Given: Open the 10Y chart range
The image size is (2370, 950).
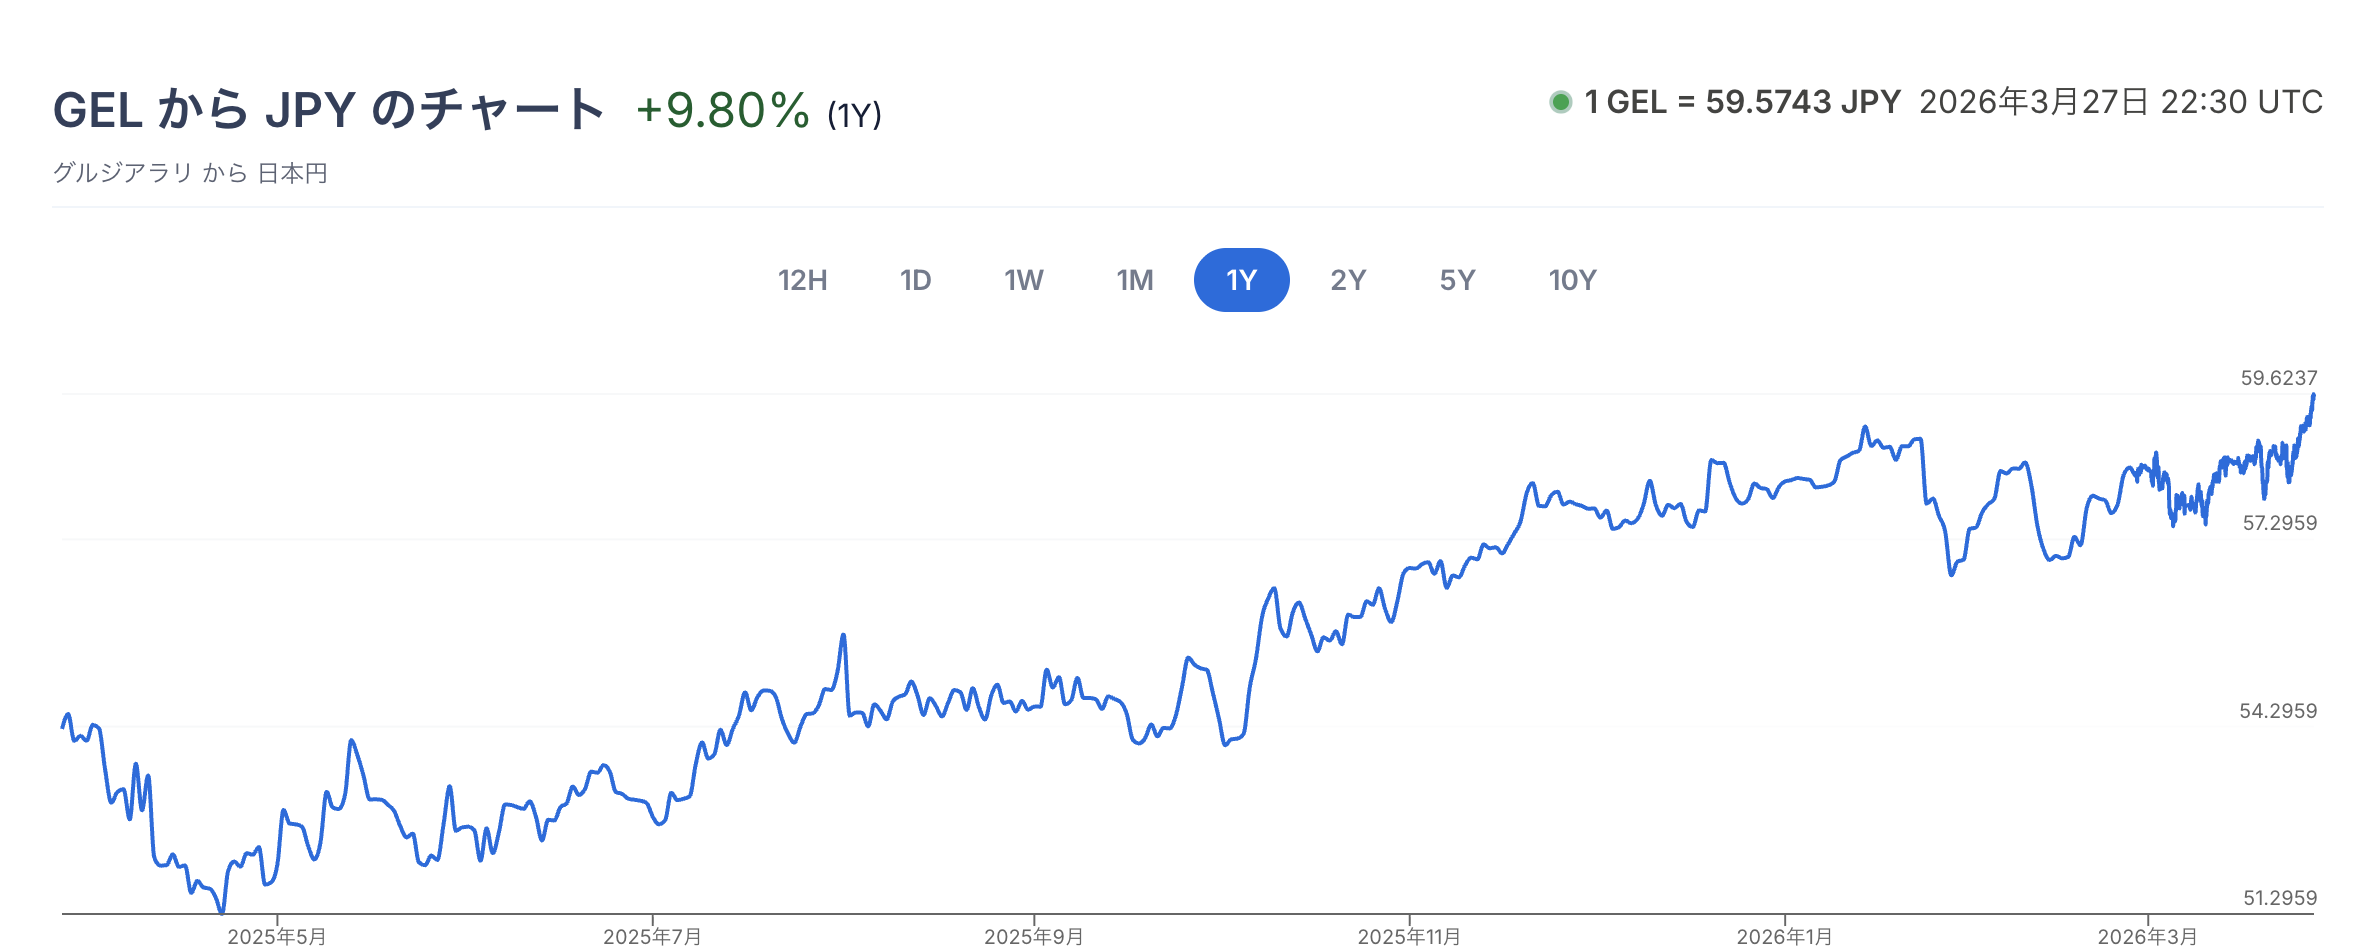Looking at the screenshot, I should (x=1572, y=280).
